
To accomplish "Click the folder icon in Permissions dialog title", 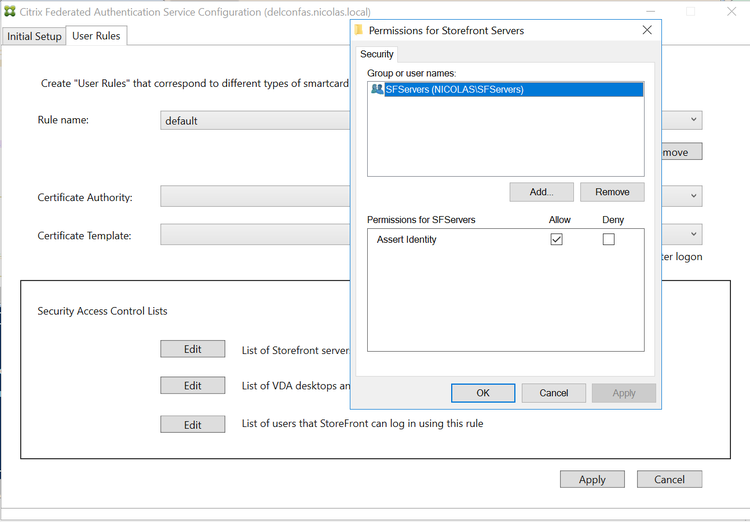I will point(359,30).
